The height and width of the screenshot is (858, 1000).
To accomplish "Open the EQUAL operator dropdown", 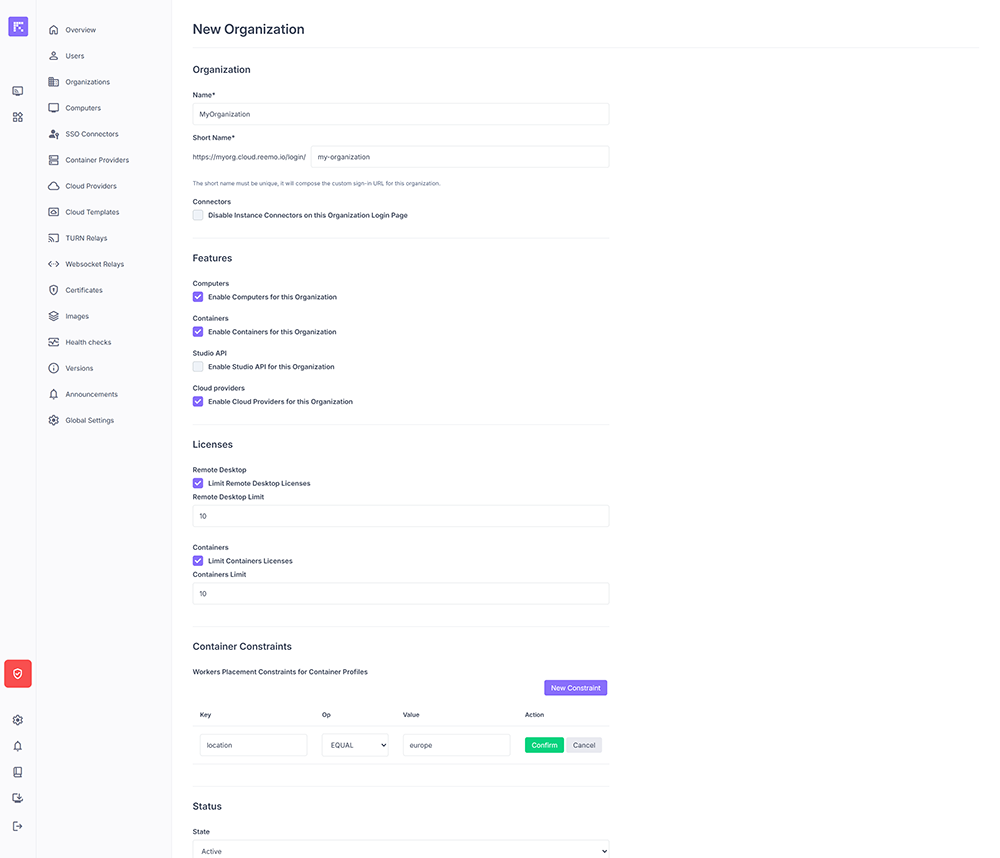I will coord(355,745).
